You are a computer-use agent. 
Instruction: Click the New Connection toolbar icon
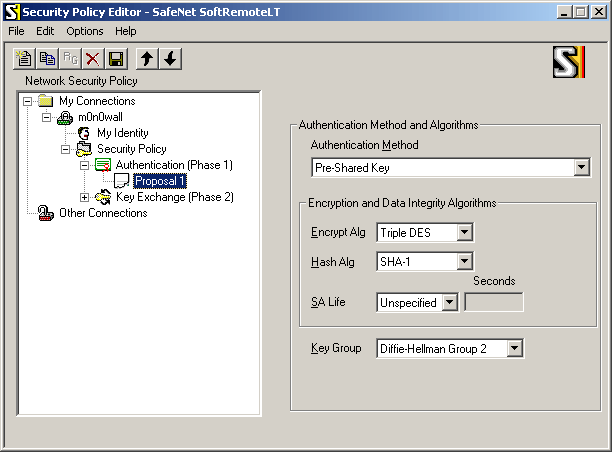(x=24, y=59)
